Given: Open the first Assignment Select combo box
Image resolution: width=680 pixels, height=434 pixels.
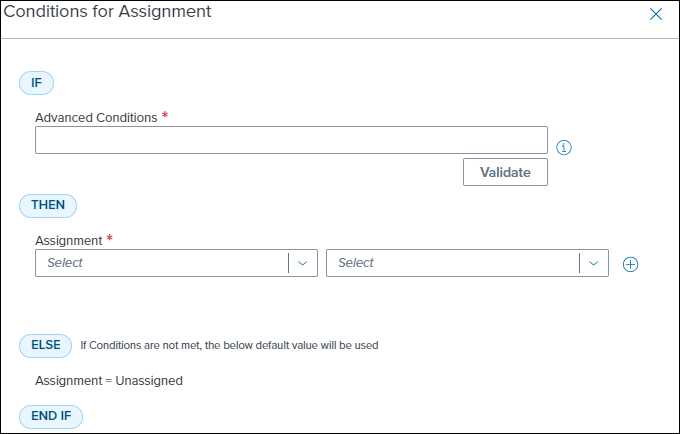Looking at the screenshot, I should [x=177, y=263].
